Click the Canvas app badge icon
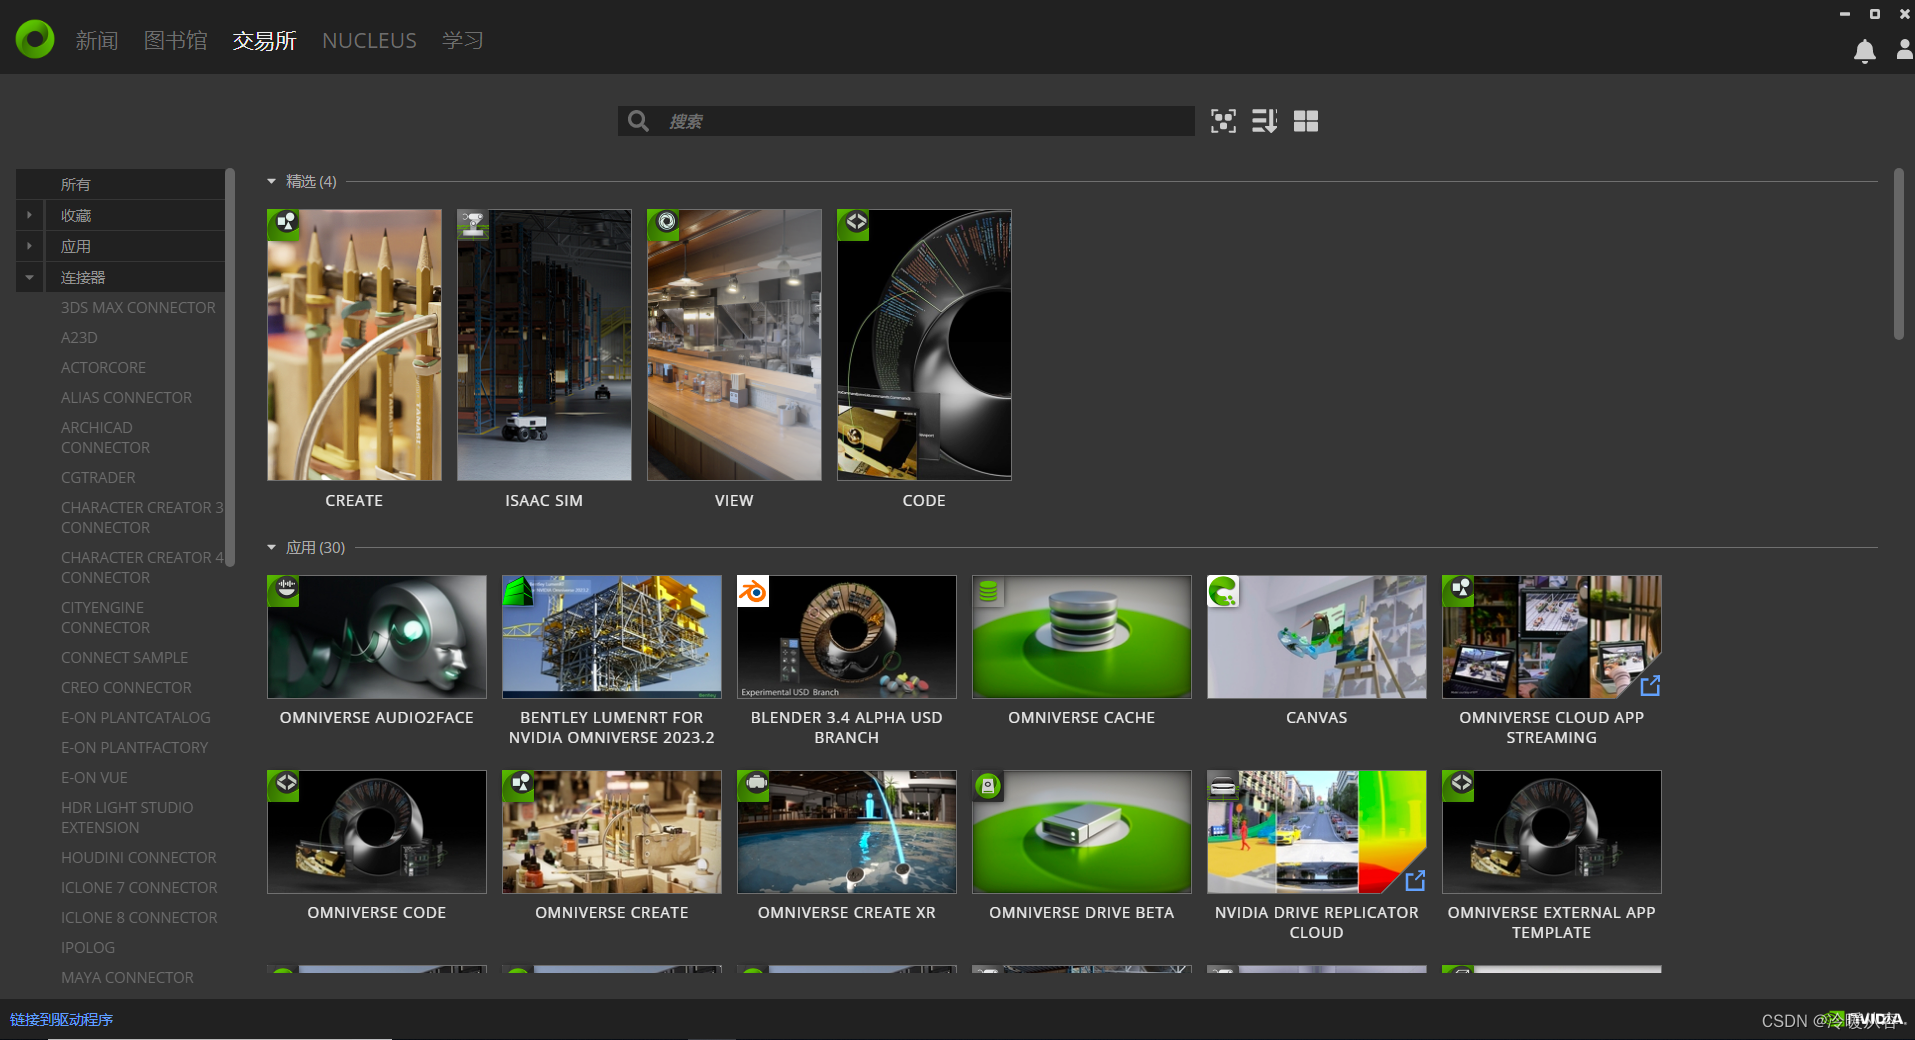Viewport: 1915px width, 1040px height. point(1223,591)
